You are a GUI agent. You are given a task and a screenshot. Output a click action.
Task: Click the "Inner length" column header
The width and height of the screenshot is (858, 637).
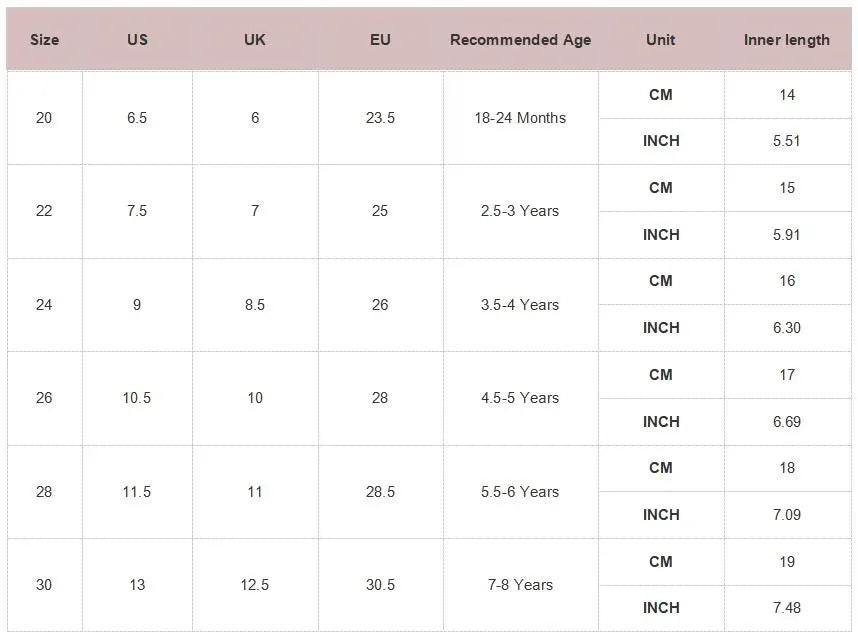click(x=787, y=40)
